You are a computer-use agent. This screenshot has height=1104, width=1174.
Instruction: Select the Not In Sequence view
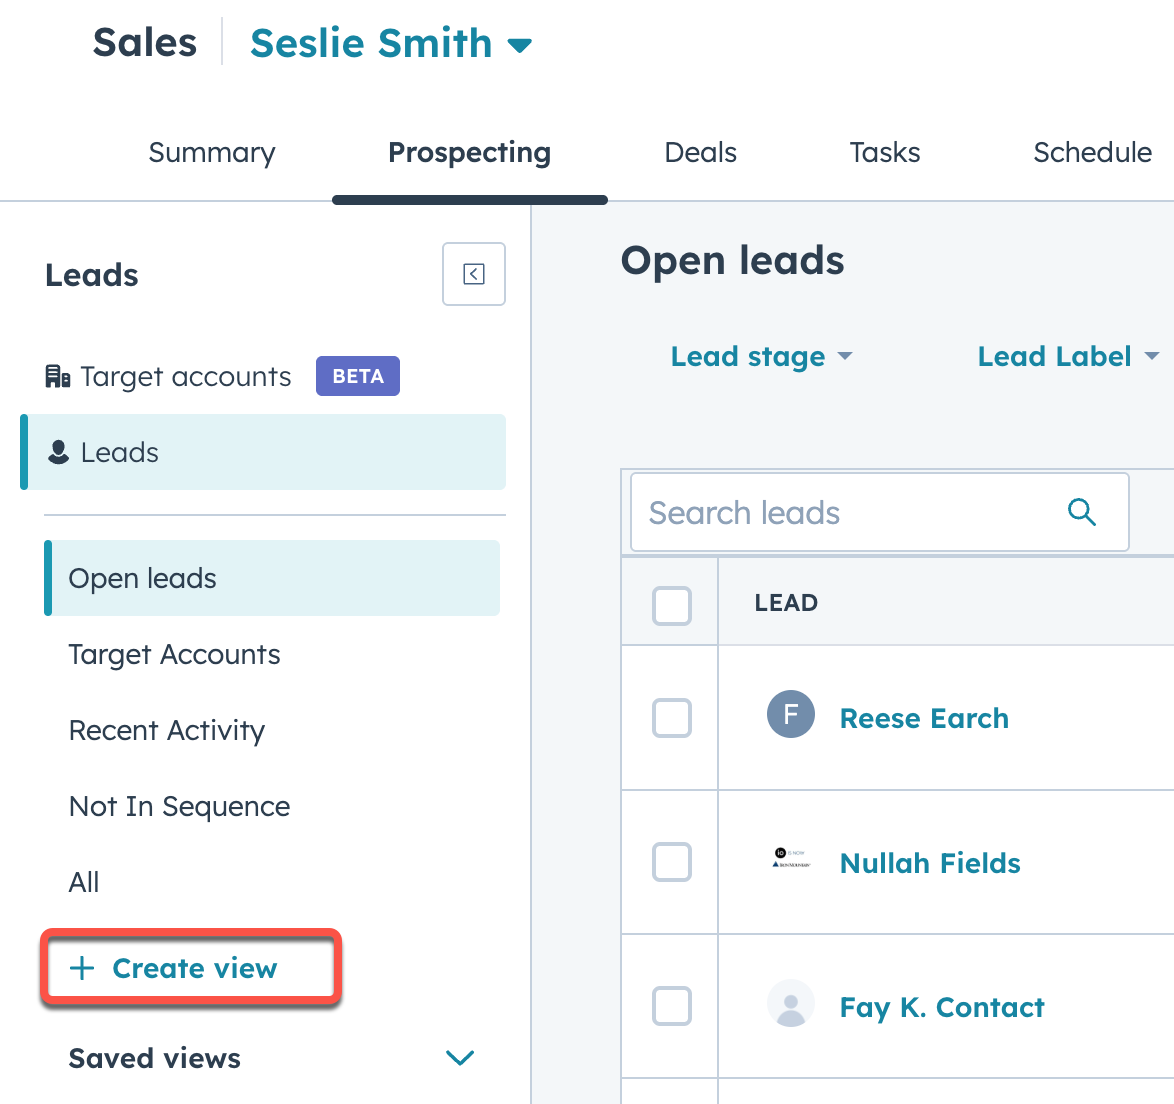[x=179, y=806]
